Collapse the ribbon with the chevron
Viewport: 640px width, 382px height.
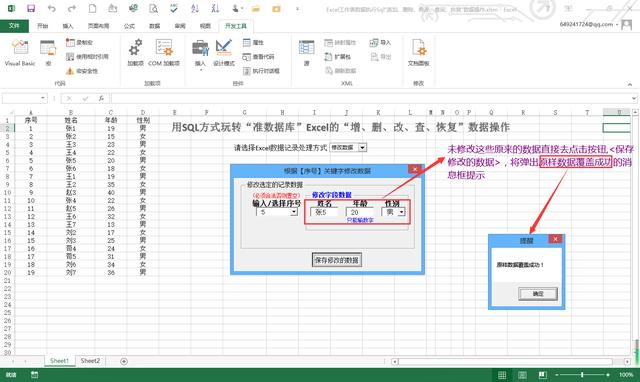point(630,84)
